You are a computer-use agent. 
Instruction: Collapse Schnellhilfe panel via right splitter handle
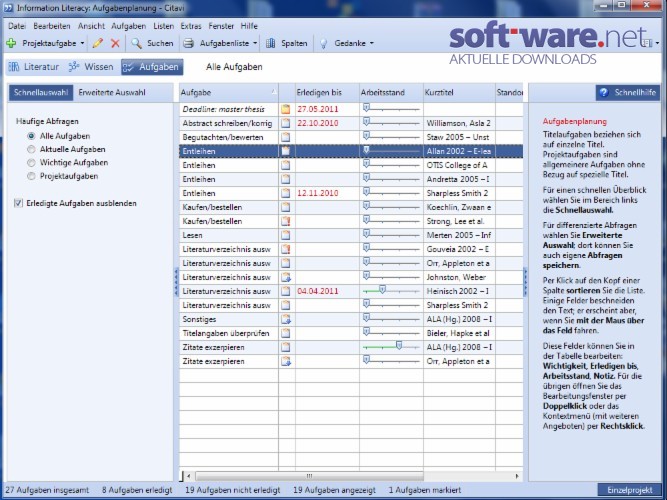click(x=525, y=282)
